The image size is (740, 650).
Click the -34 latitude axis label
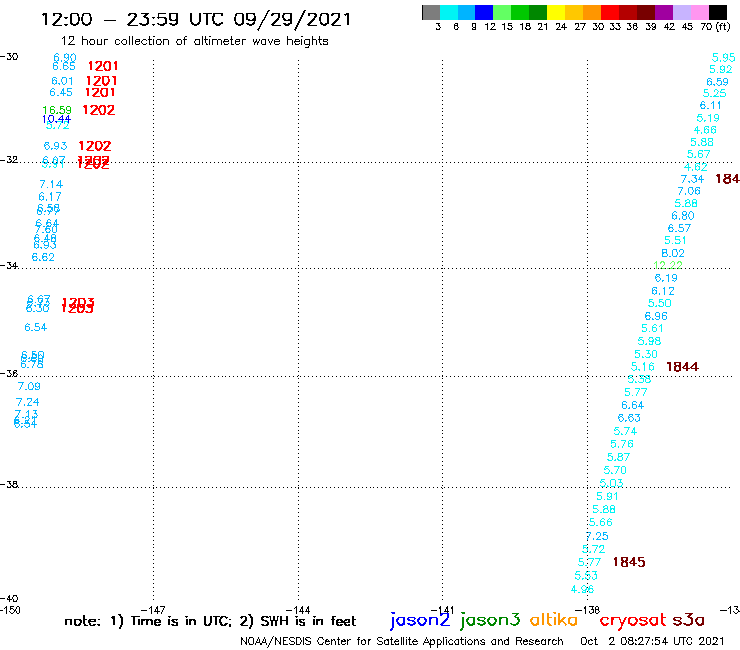click(x=9, y=265)
